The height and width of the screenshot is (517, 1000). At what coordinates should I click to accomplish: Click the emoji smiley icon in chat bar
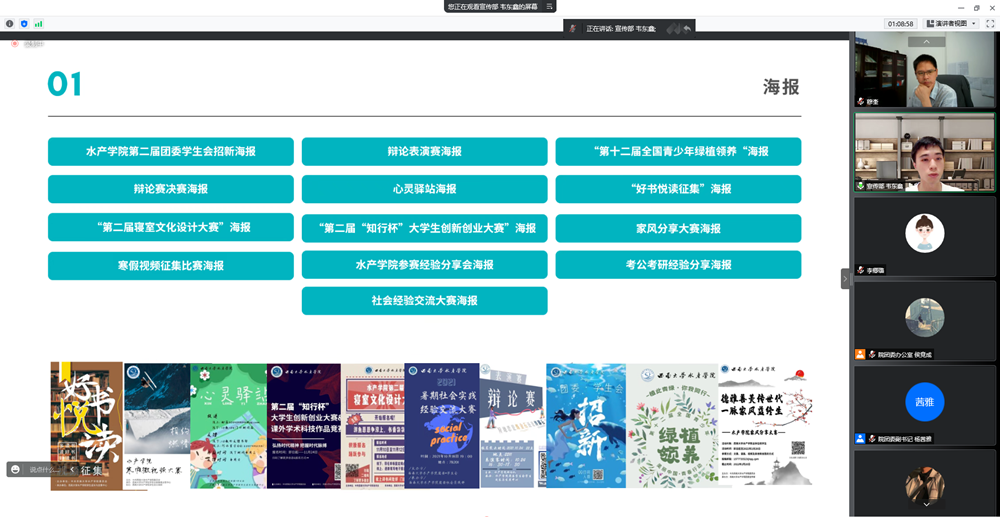pyautogui.click(x=16, y=469)
